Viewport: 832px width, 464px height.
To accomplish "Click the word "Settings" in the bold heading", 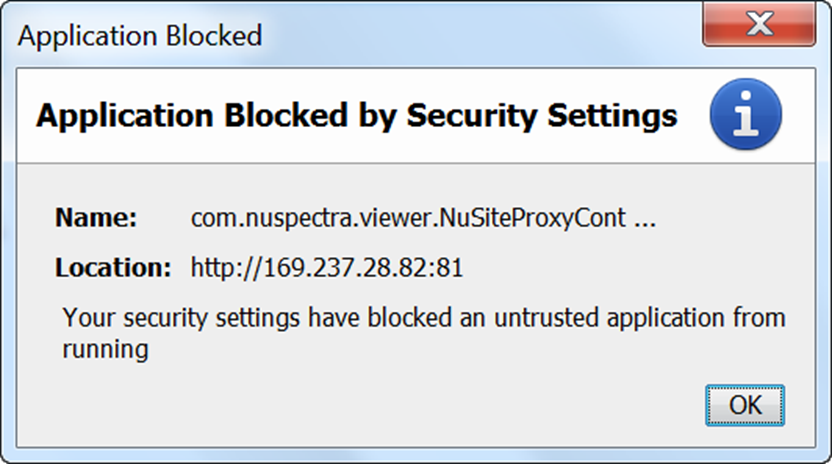I will pos(614,116).
